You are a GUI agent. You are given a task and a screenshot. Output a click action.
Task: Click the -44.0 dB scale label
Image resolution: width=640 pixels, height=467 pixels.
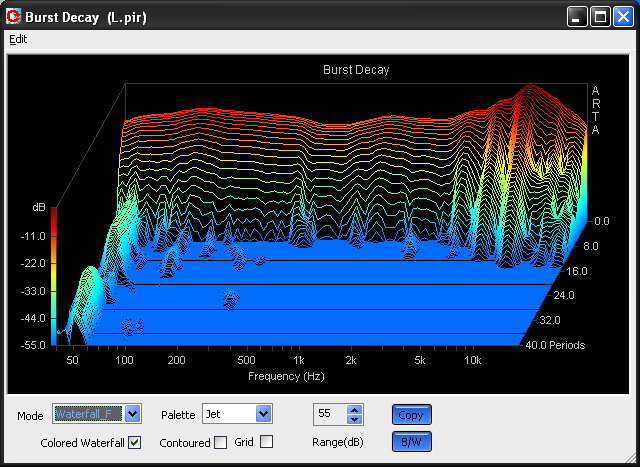(33, 318)
